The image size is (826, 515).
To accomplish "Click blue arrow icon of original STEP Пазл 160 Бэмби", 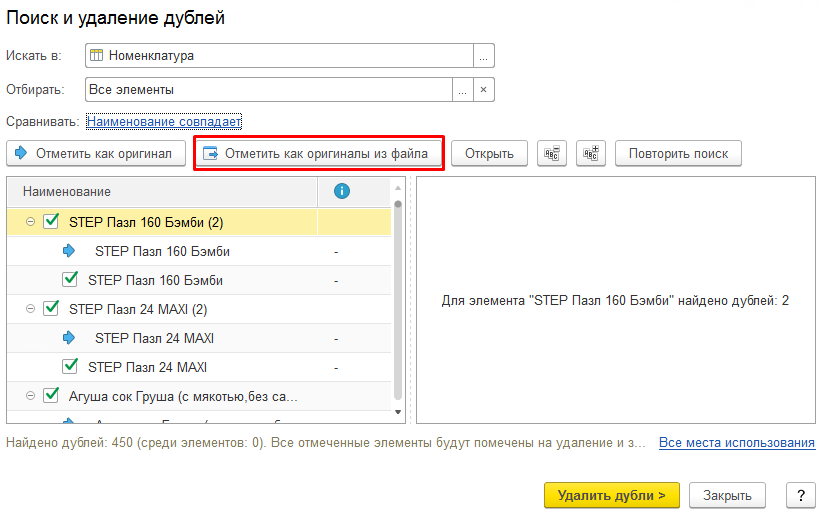I will (69, 251).
